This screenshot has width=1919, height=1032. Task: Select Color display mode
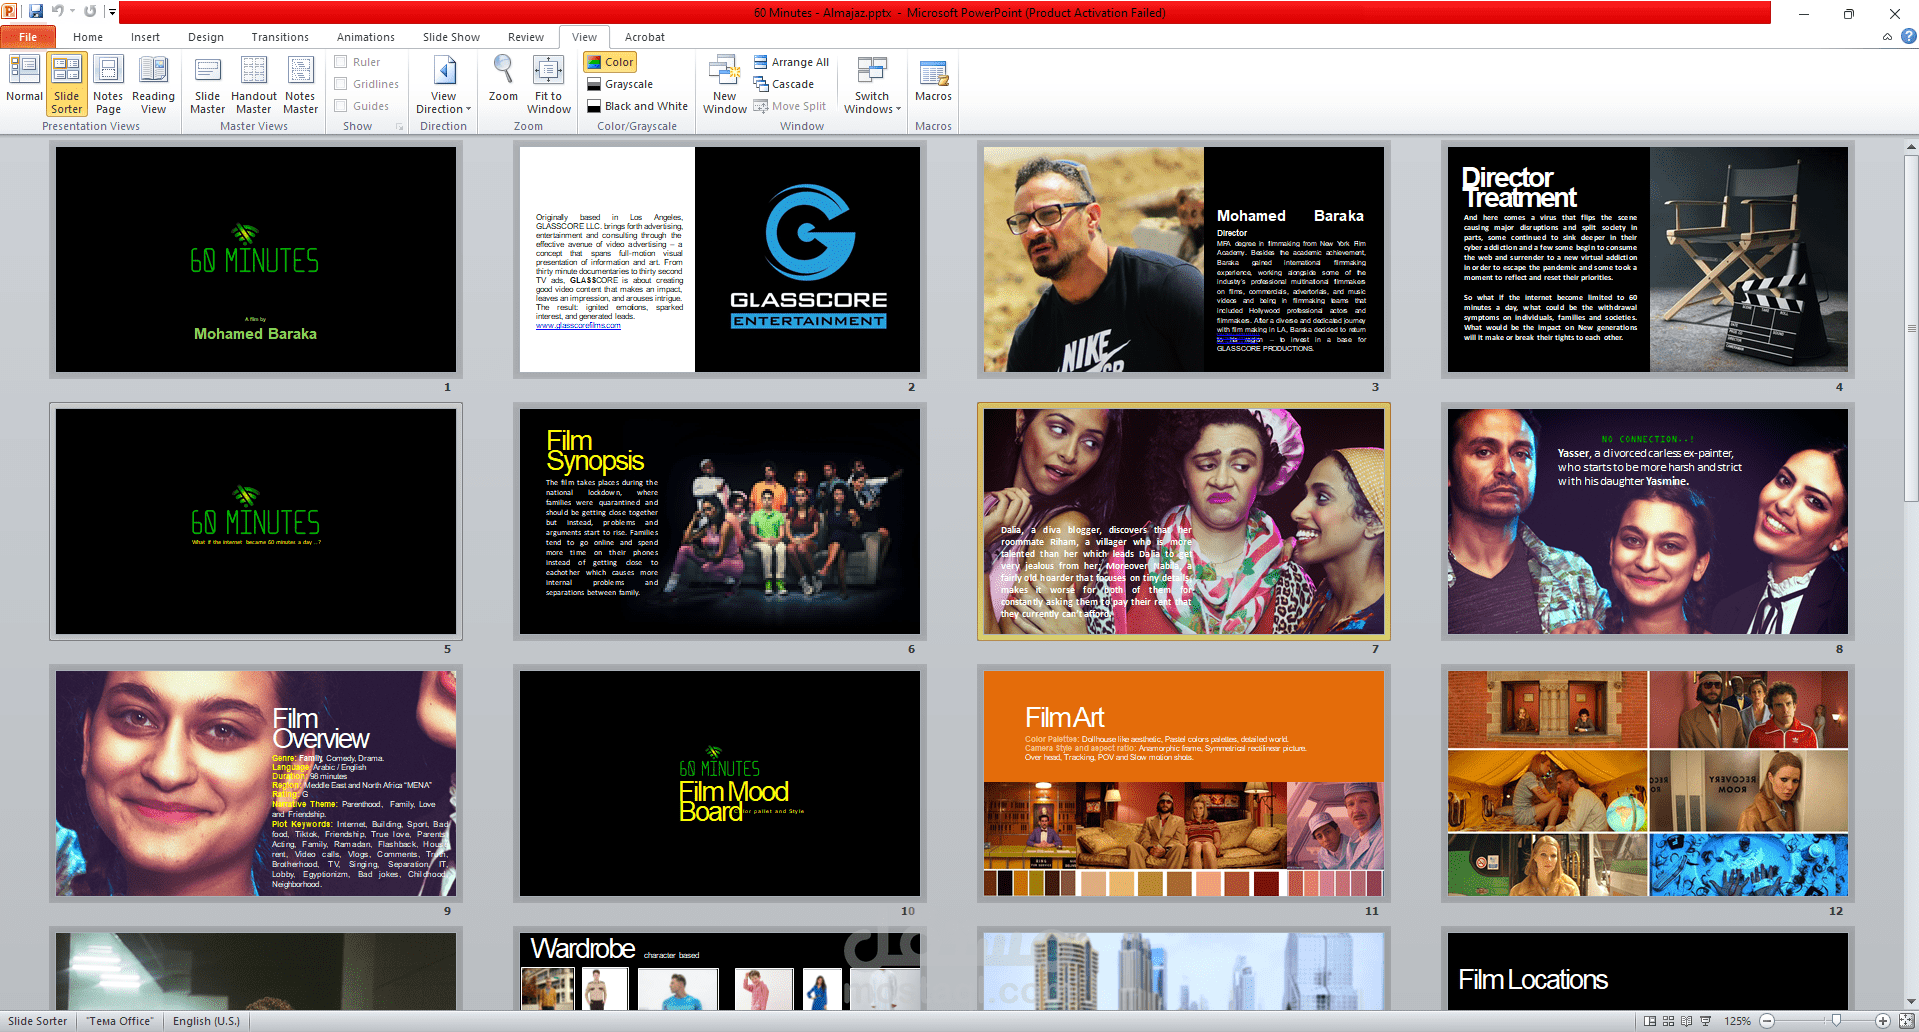610,62
